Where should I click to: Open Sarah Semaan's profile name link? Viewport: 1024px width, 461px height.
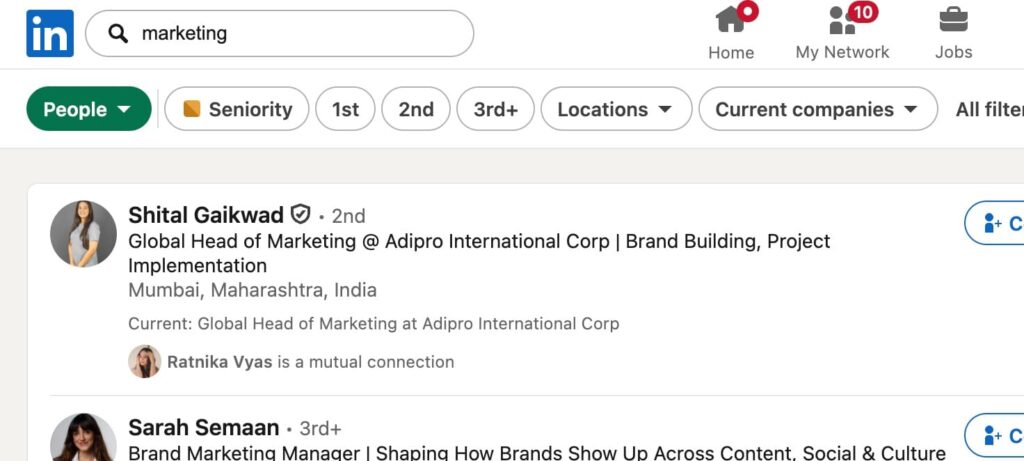[x=204, y=428]
